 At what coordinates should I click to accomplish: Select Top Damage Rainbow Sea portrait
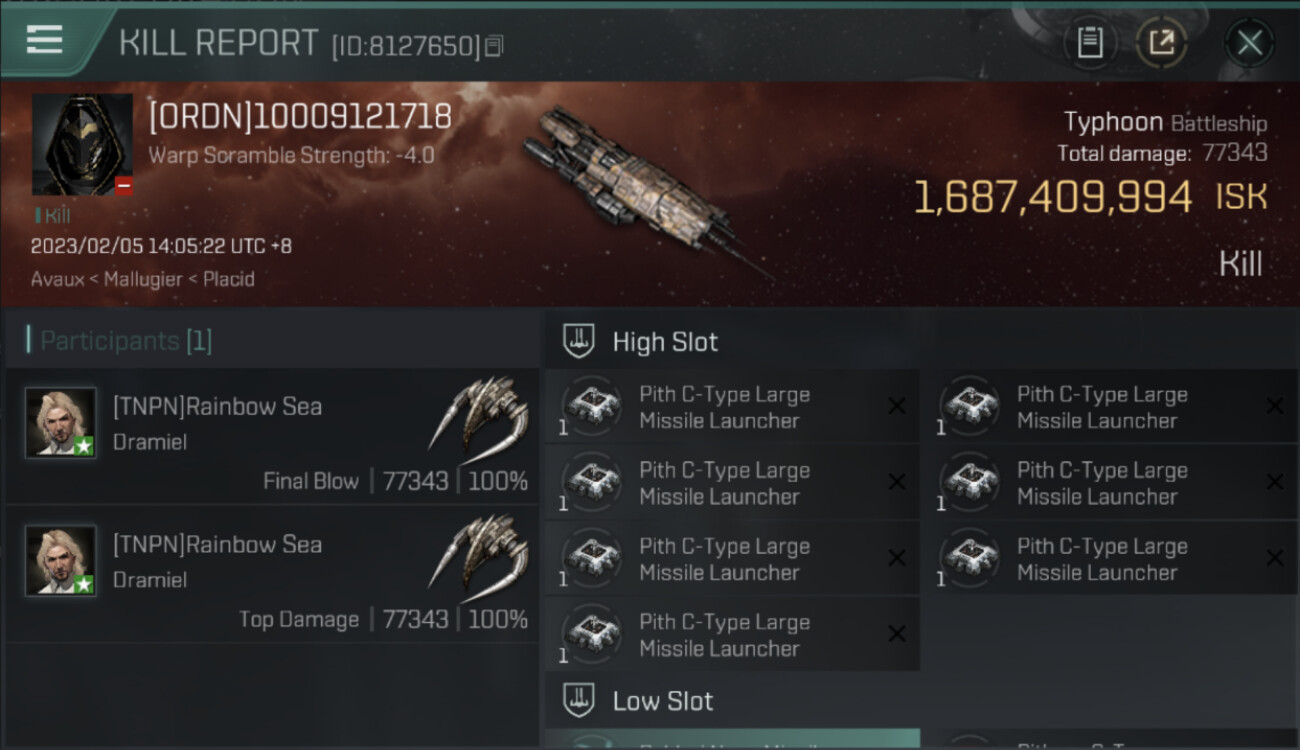click(x=61, y=560)
